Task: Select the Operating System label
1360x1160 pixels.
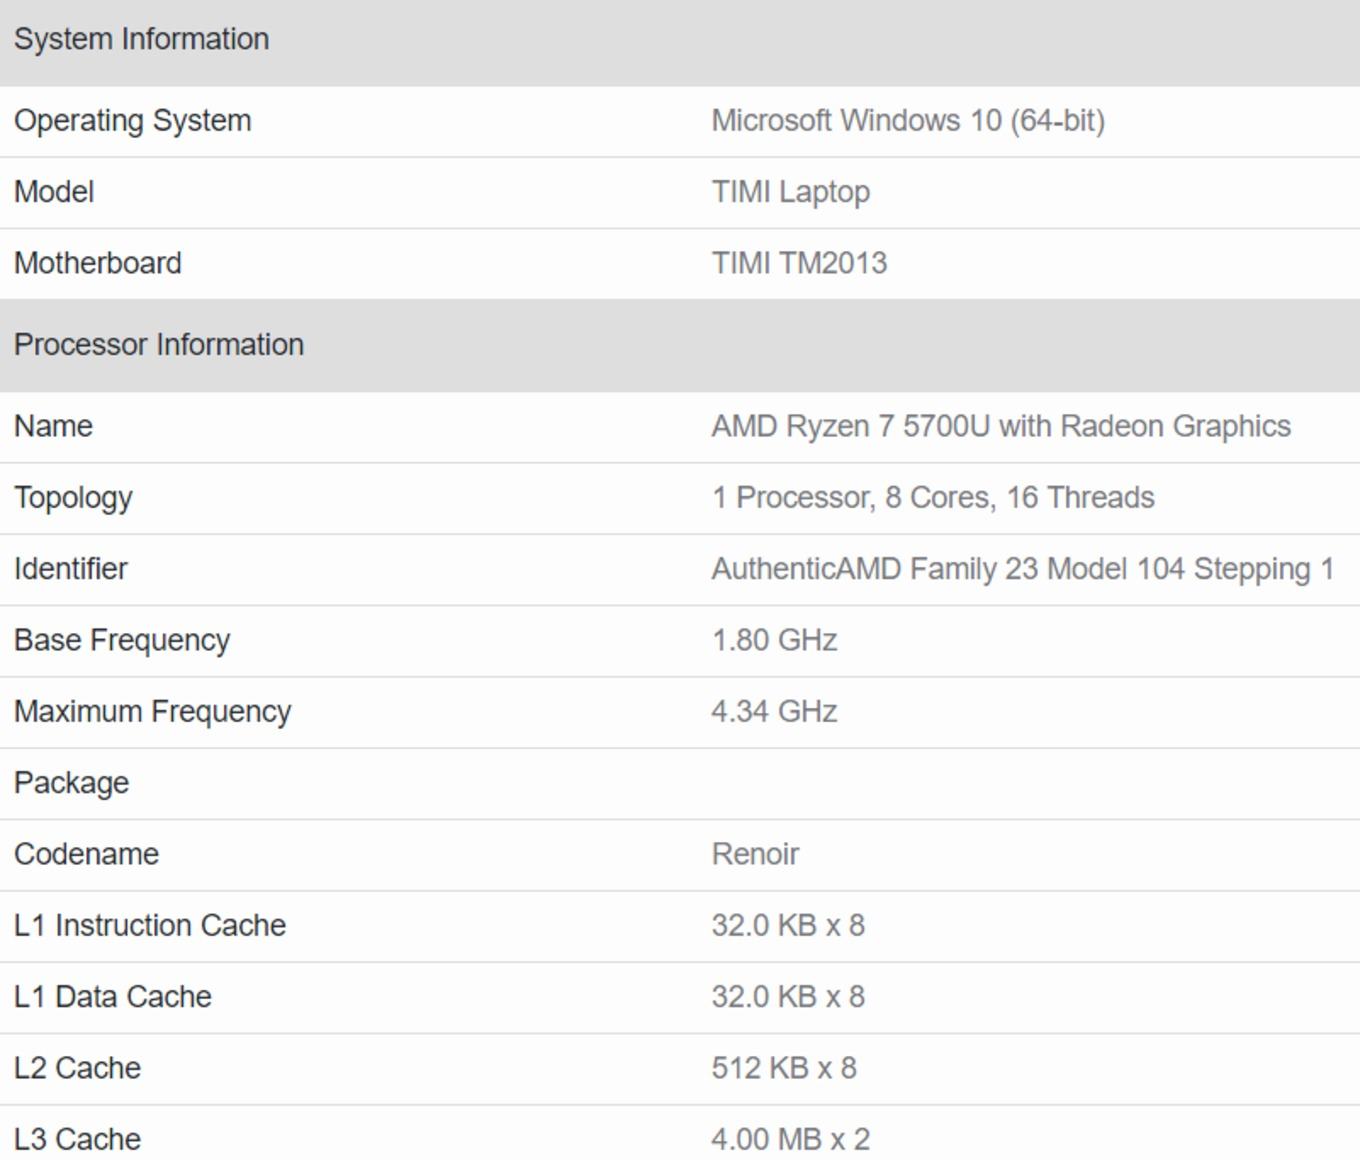Action: (132, 121)
